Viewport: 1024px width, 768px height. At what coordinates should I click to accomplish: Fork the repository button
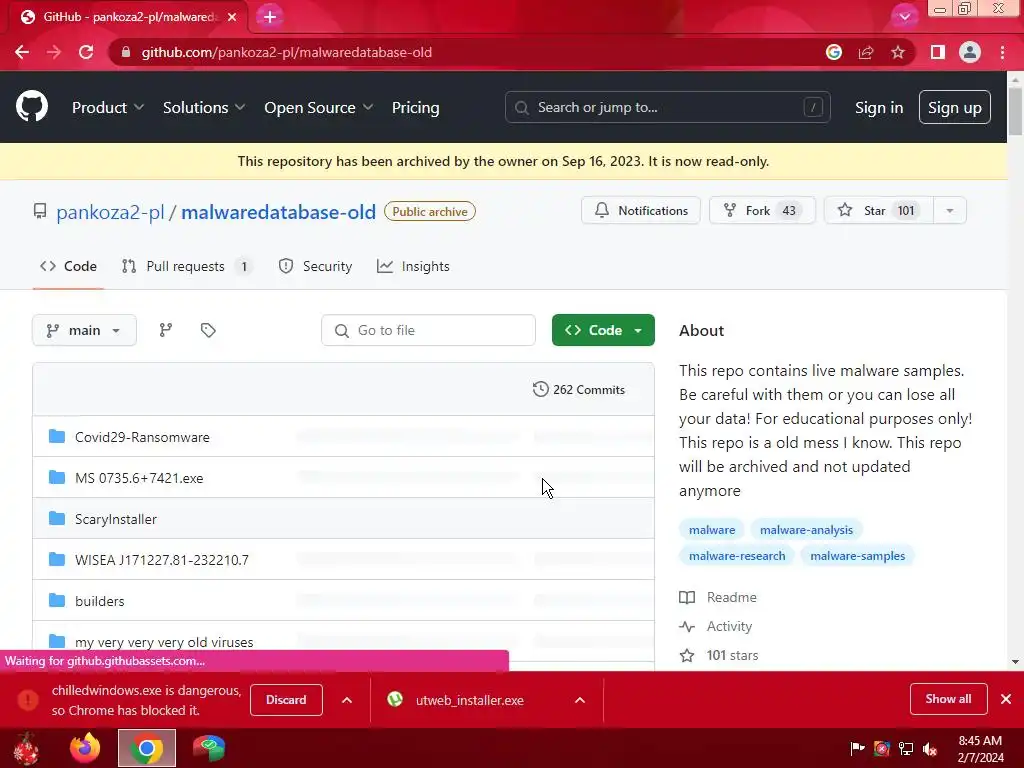coord(762,210)
